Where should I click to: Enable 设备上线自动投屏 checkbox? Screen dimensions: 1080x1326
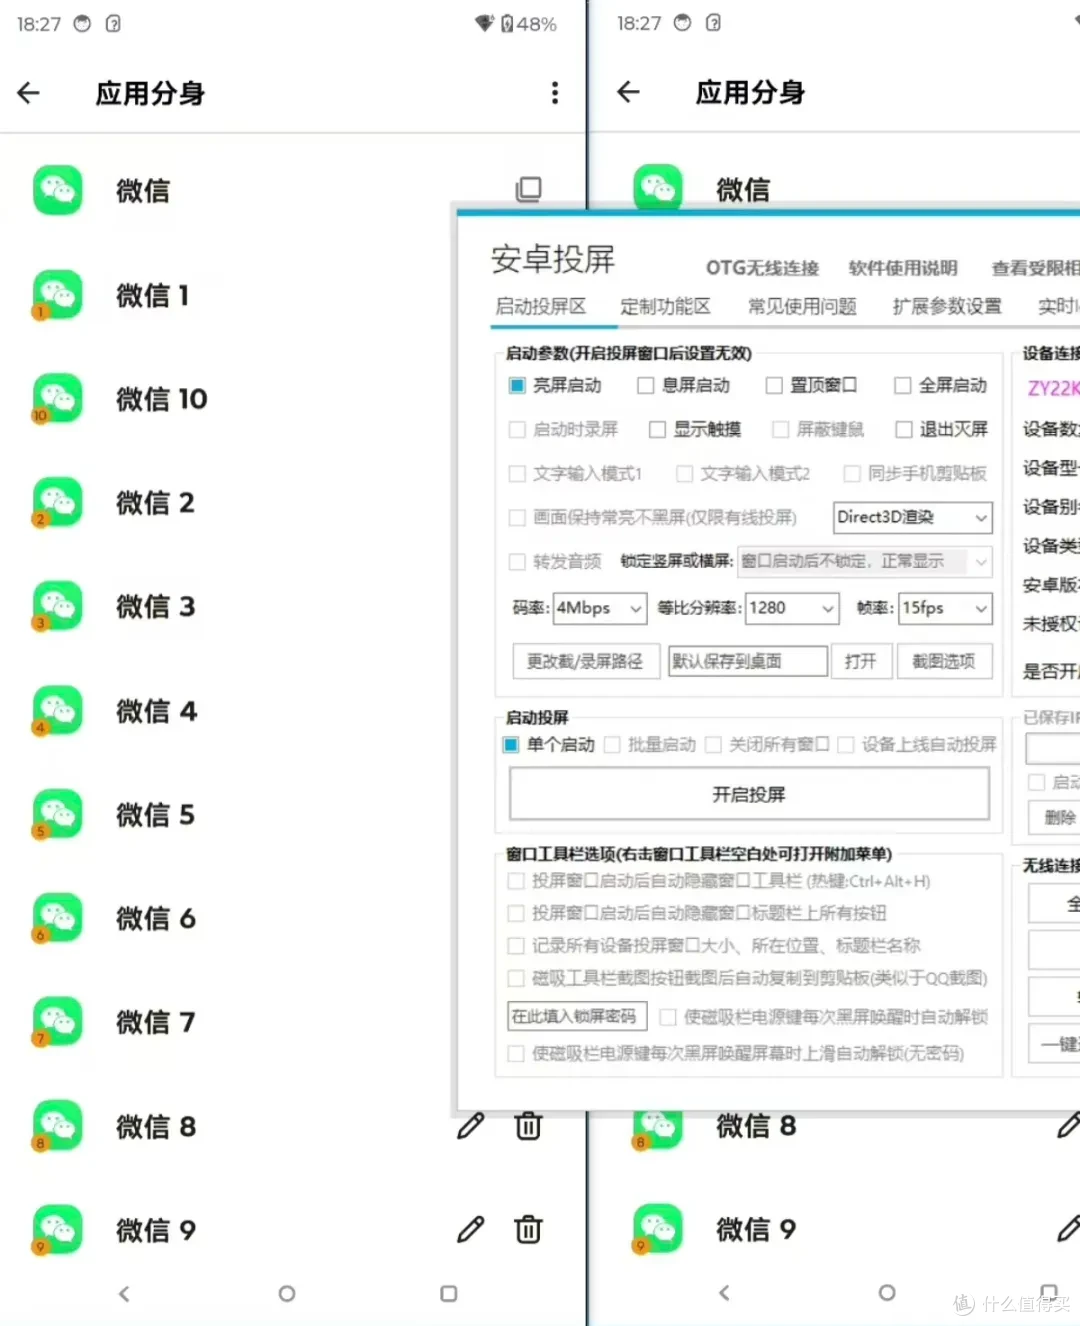(x=846, y=744)
